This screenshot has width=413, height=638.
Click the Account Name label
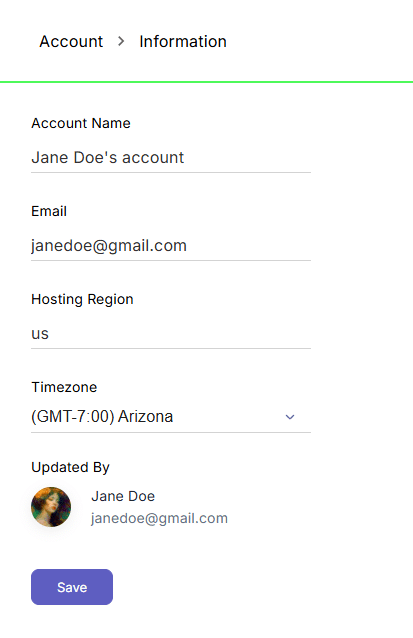click(x=81, y=123)
